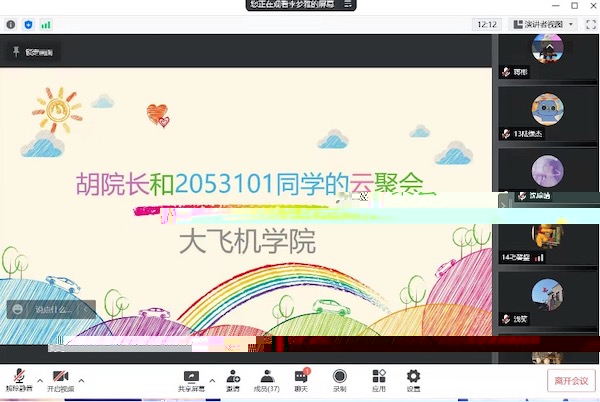
Task: Open the apps (应用) menu
Action: tap(379, 381)
